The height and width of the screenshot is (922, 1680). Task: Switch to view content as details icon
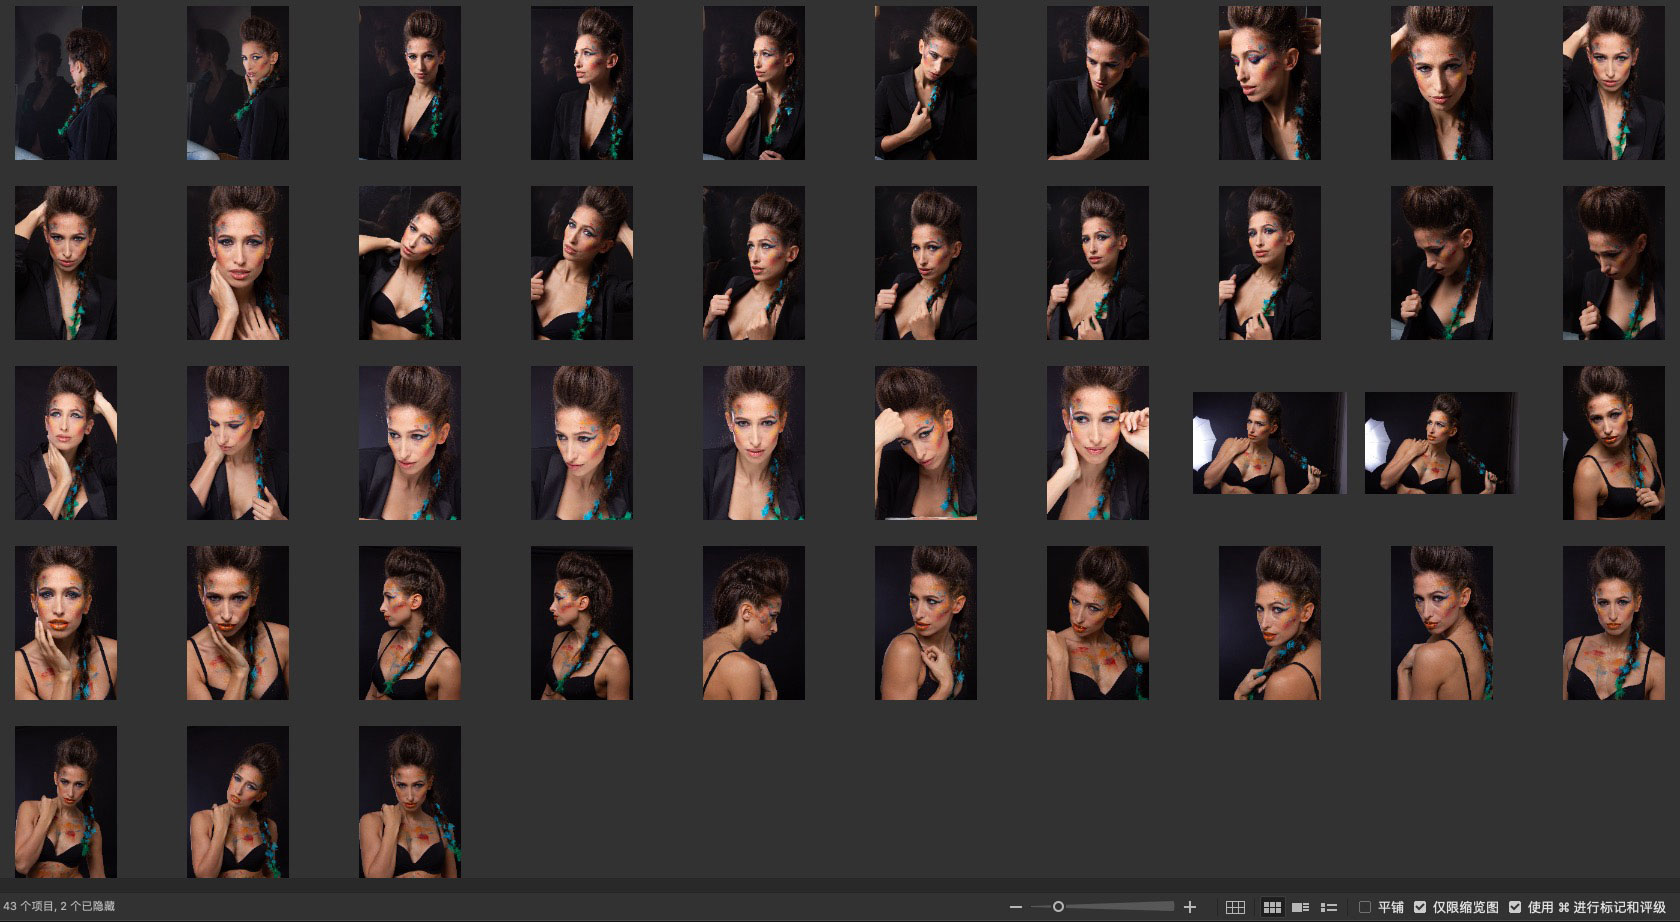1301,907
